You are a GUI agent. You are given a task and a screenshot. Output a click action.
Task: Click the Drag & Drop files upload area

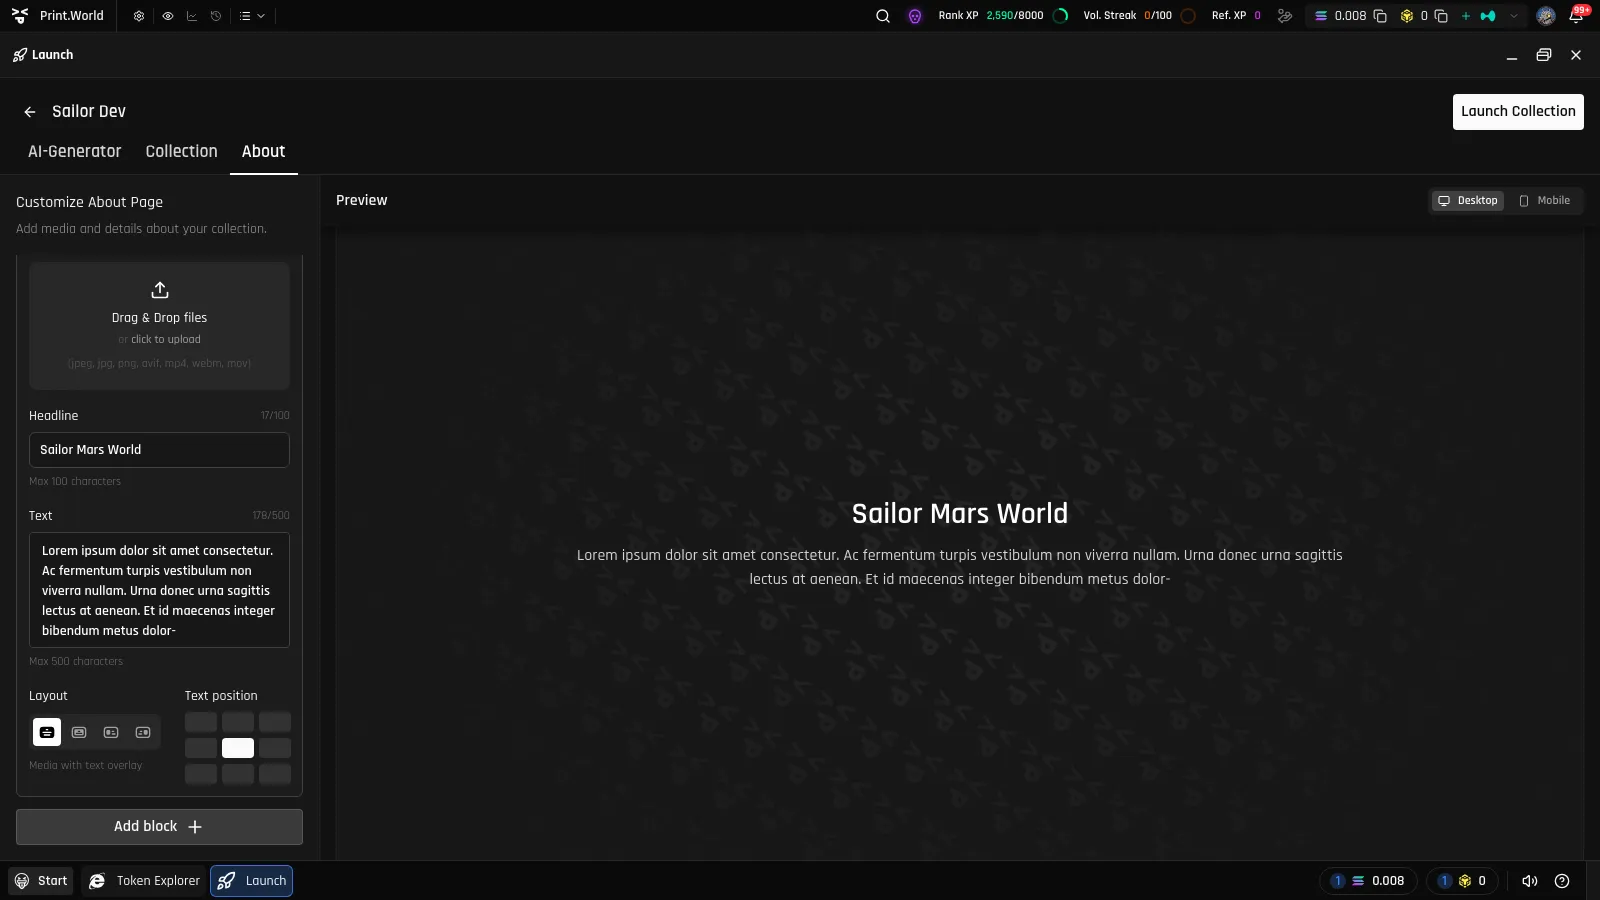click(159, 326)
